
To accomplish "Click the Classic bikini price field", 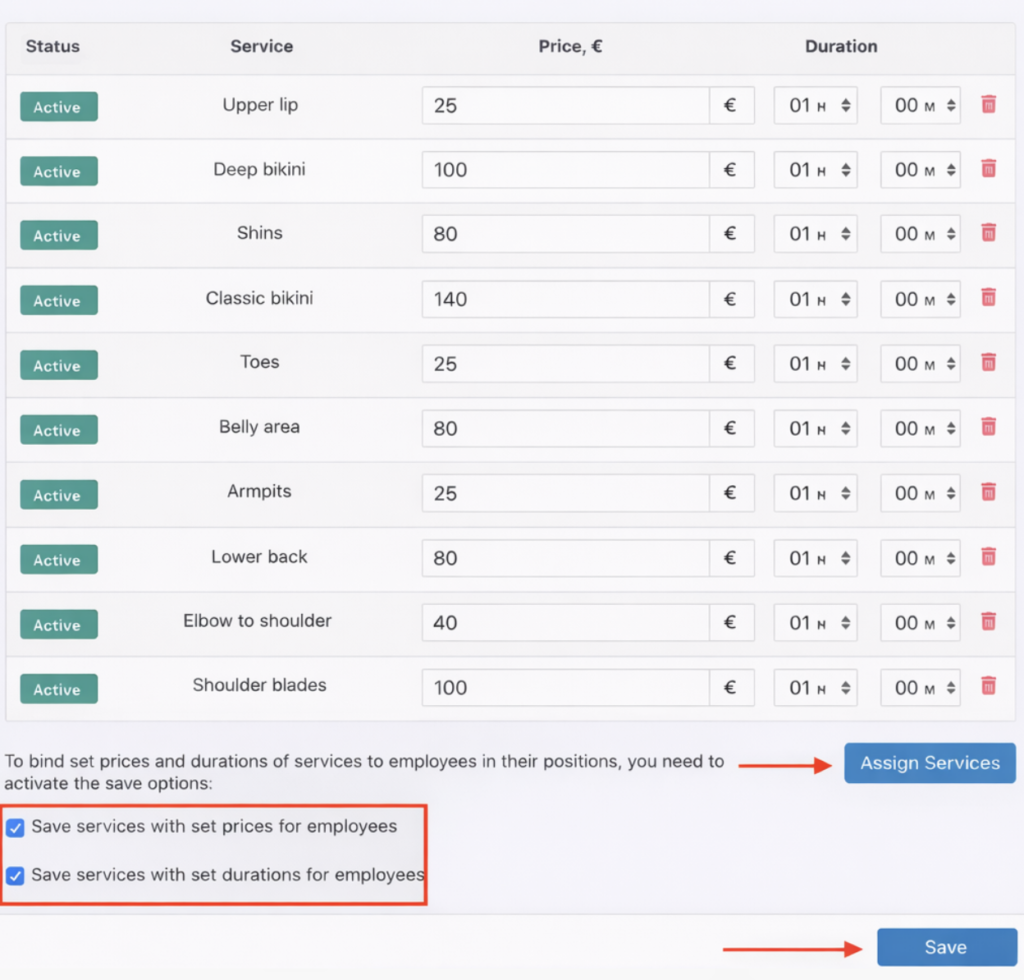I will (565, 299).
